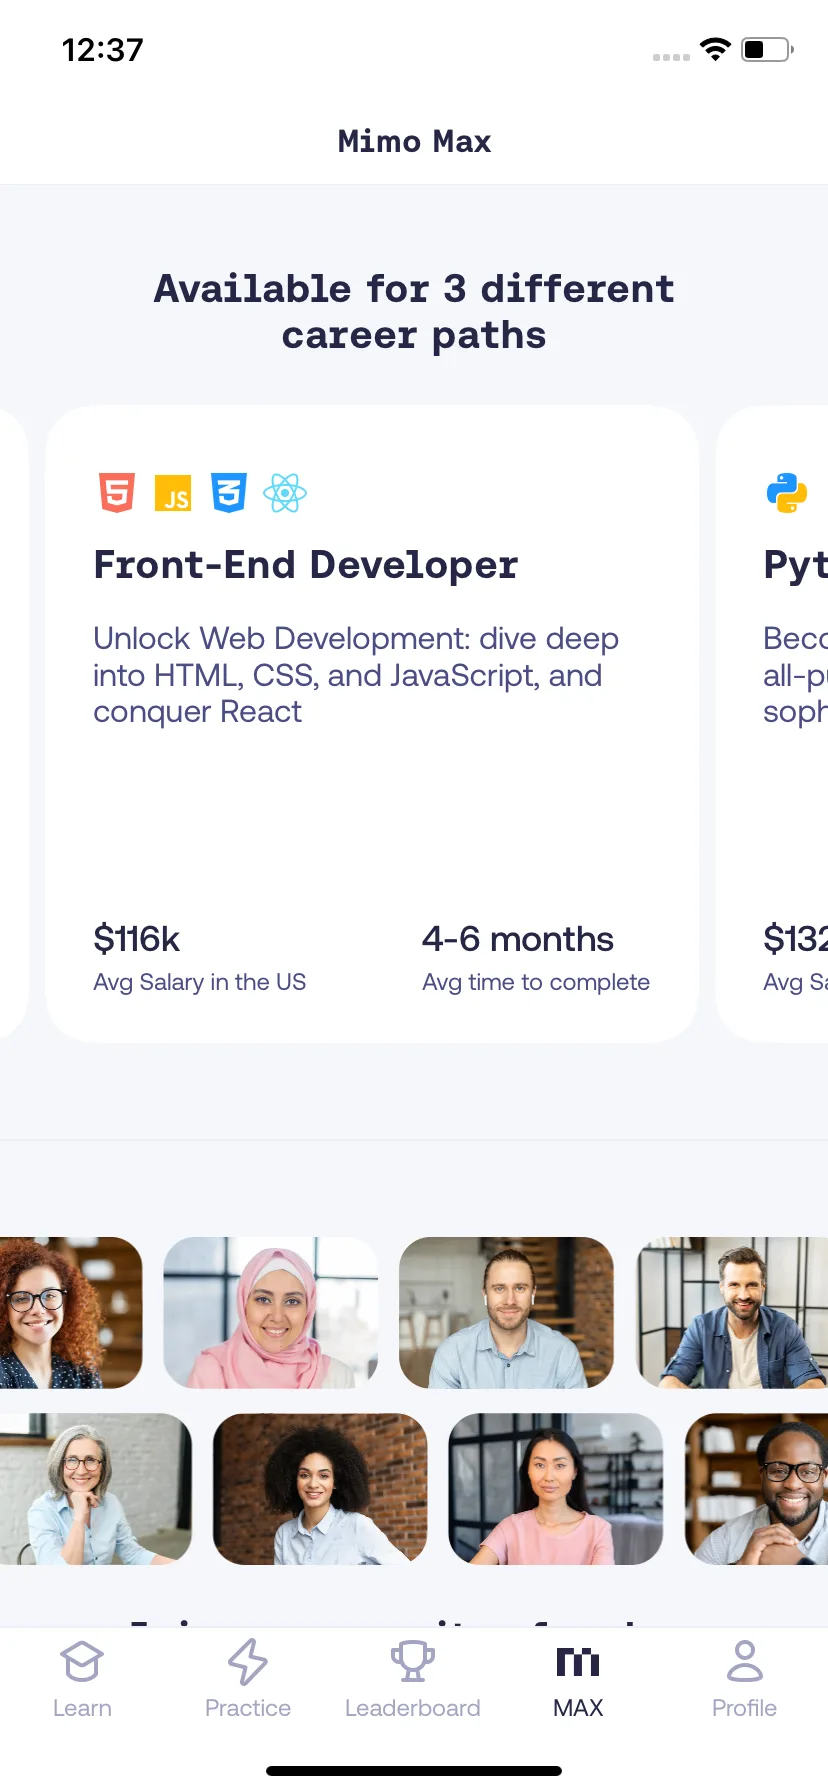Open the Learn tab
828x1792 pixels.
tap(82, 1680)
